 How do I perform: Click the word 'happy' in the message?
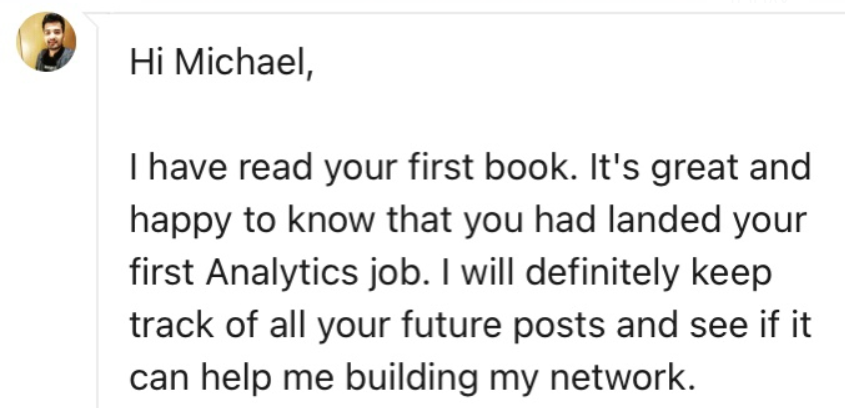click(x=180, y=222)
